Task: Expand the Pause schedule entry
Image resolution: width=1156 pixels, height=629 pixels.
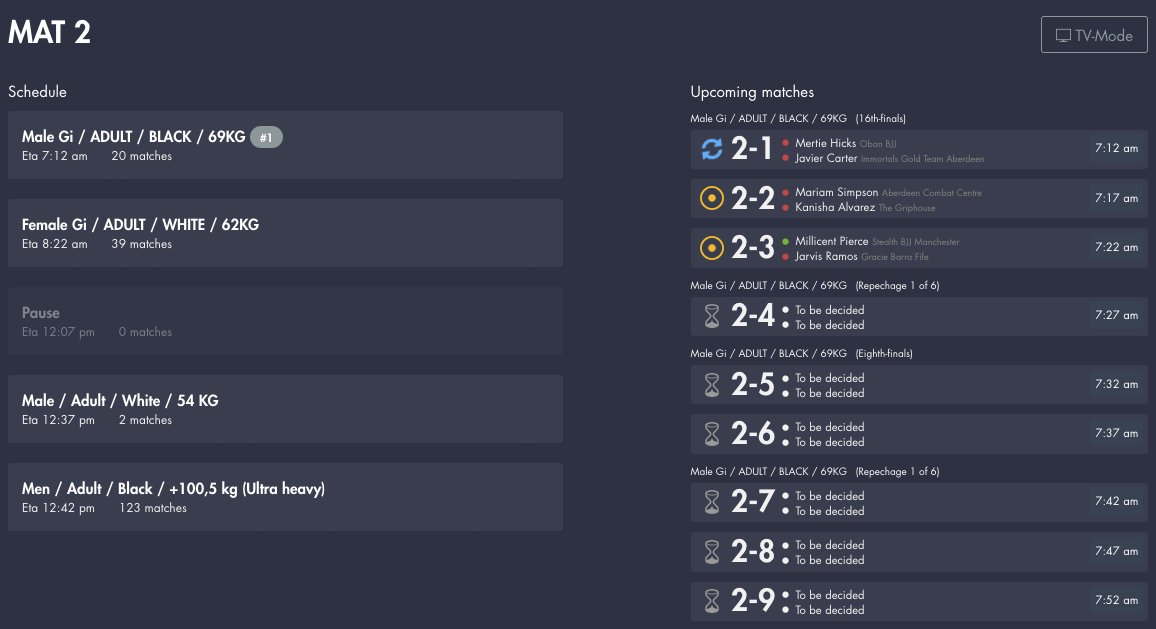Action: 286,321
